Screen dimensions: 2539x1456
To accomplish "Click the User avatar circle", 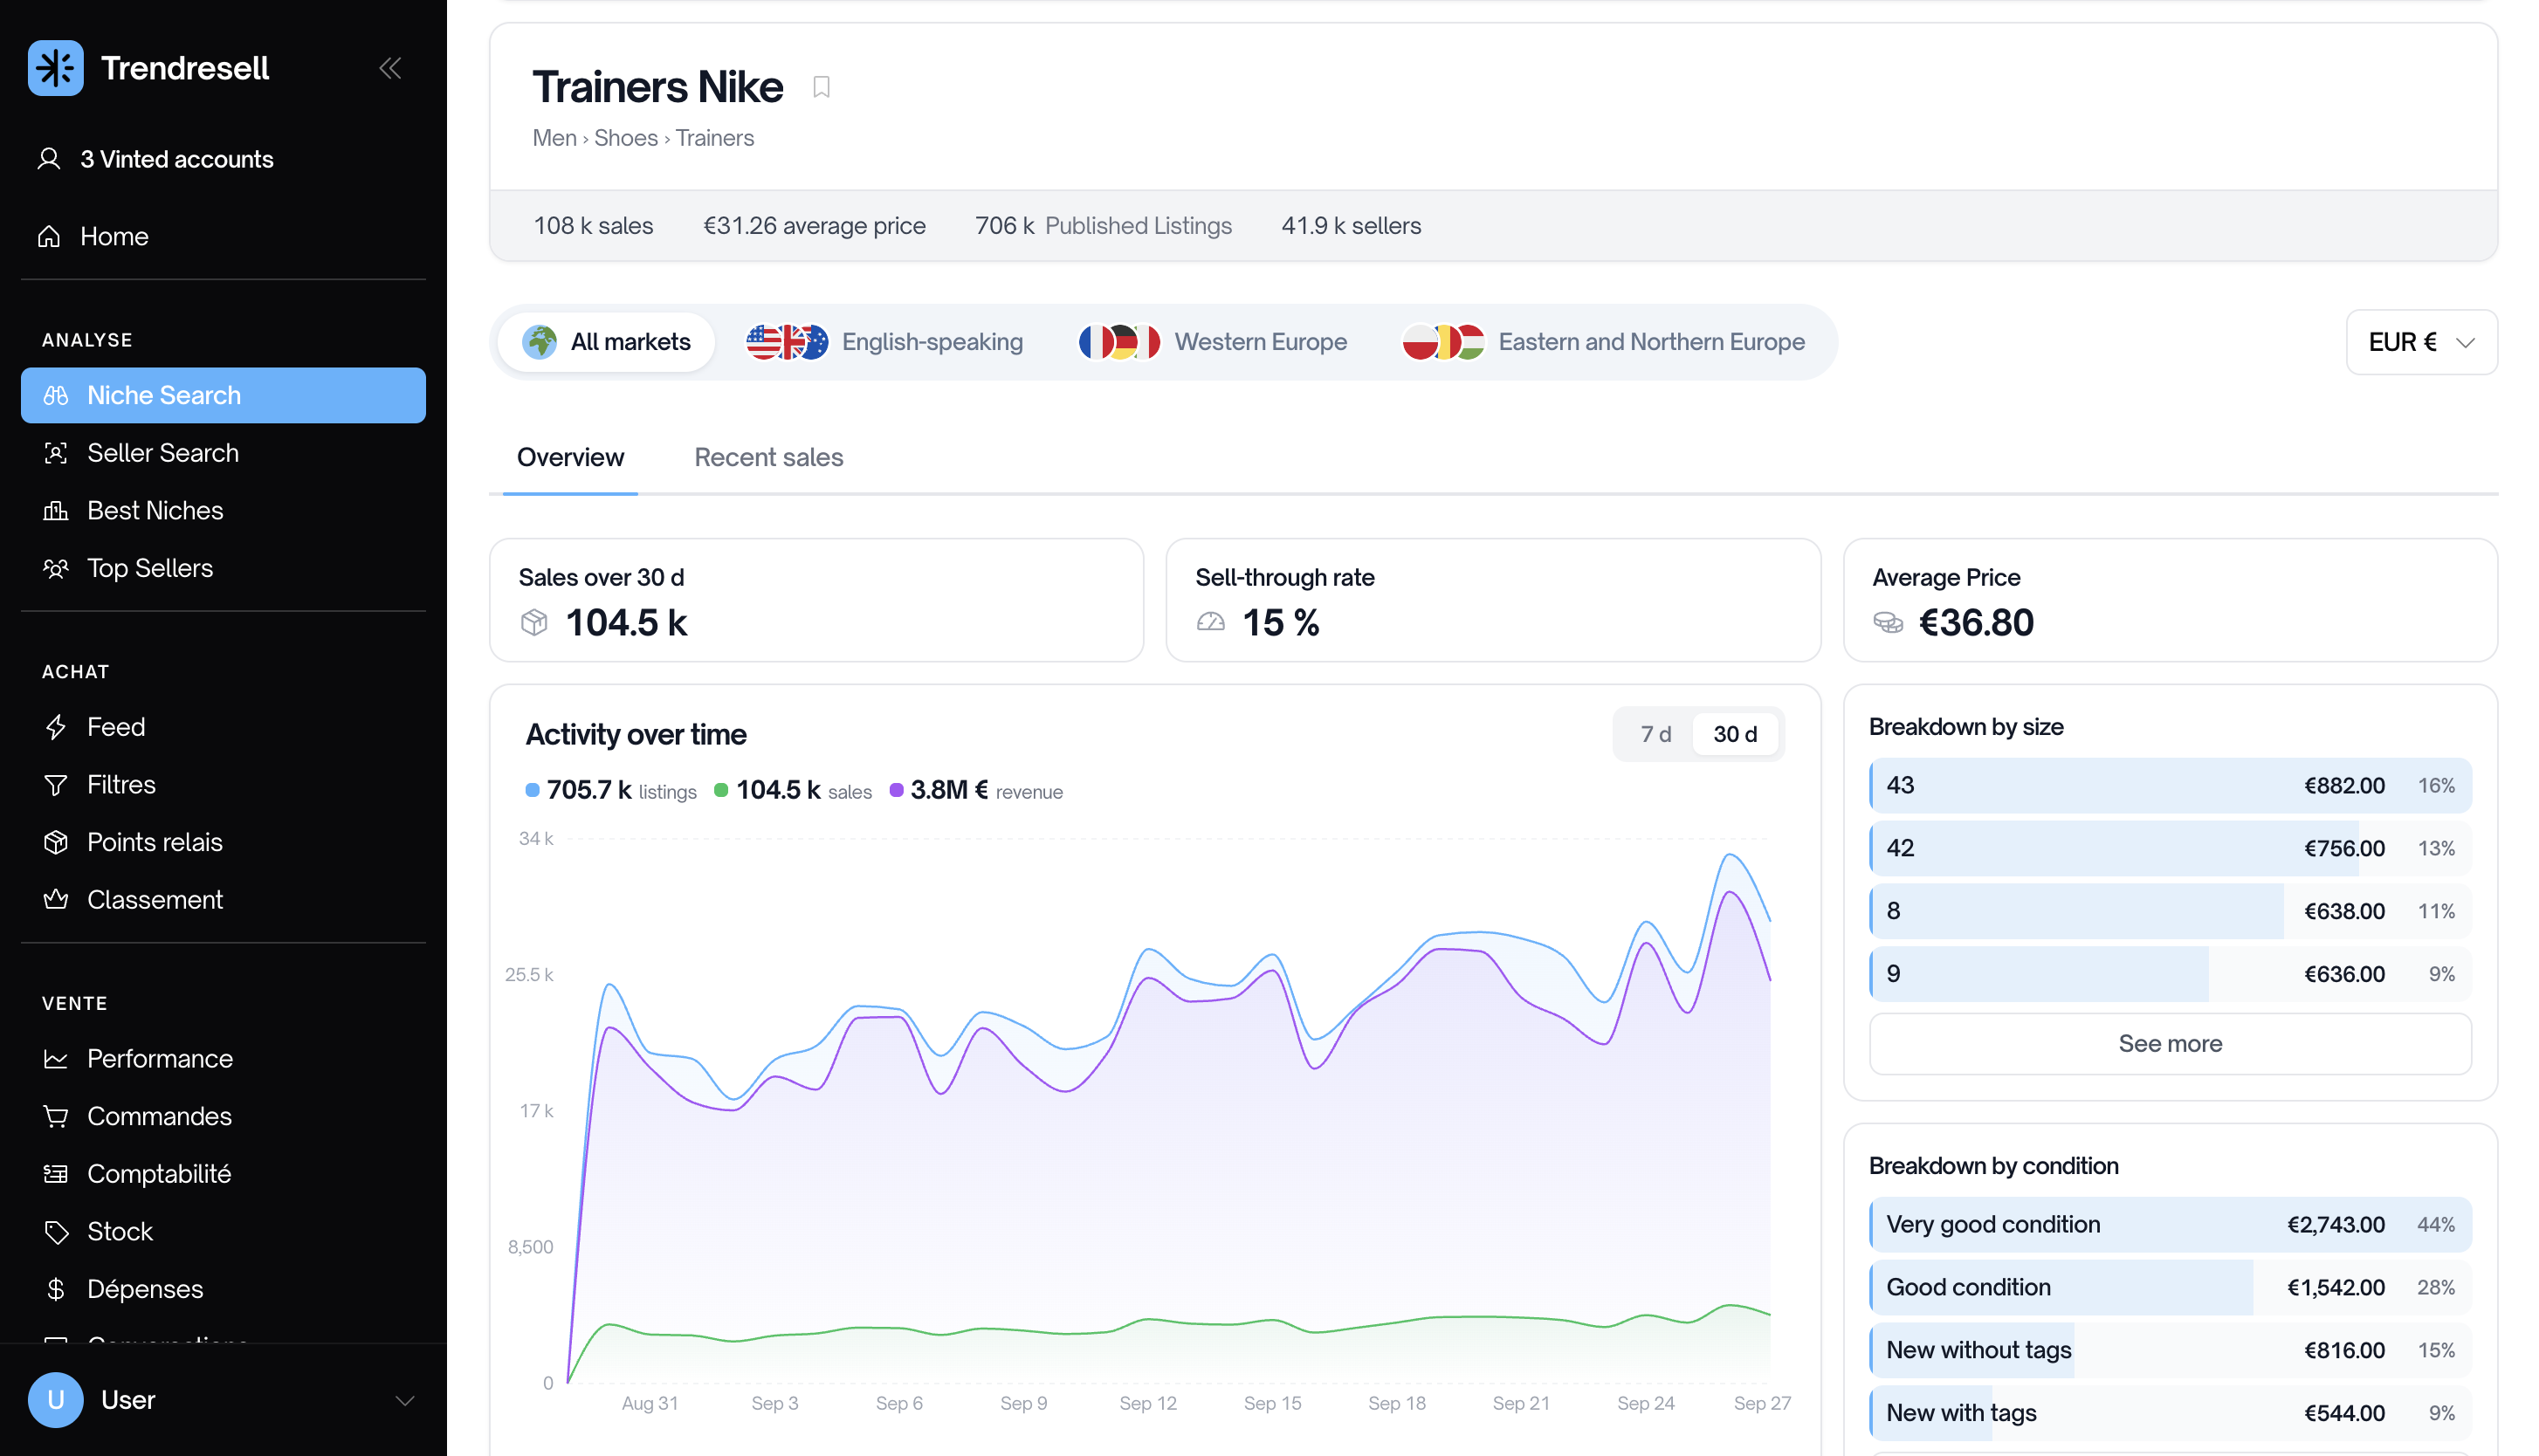I will coord(56,1400).
